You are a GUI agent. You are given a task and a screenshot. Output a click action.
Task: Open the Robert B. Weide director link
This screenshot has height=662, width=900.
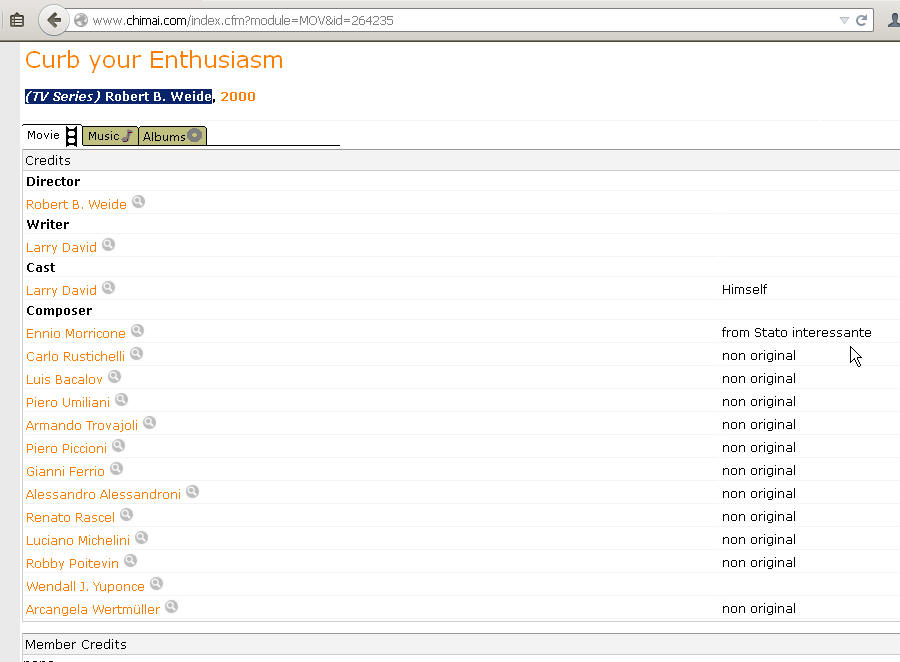[76, 204]
